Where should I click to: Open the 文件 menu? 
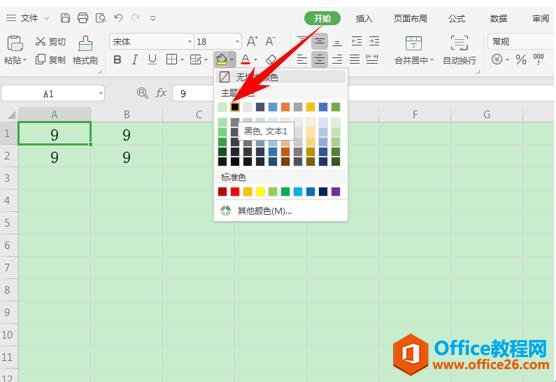(x=29, y=18)
